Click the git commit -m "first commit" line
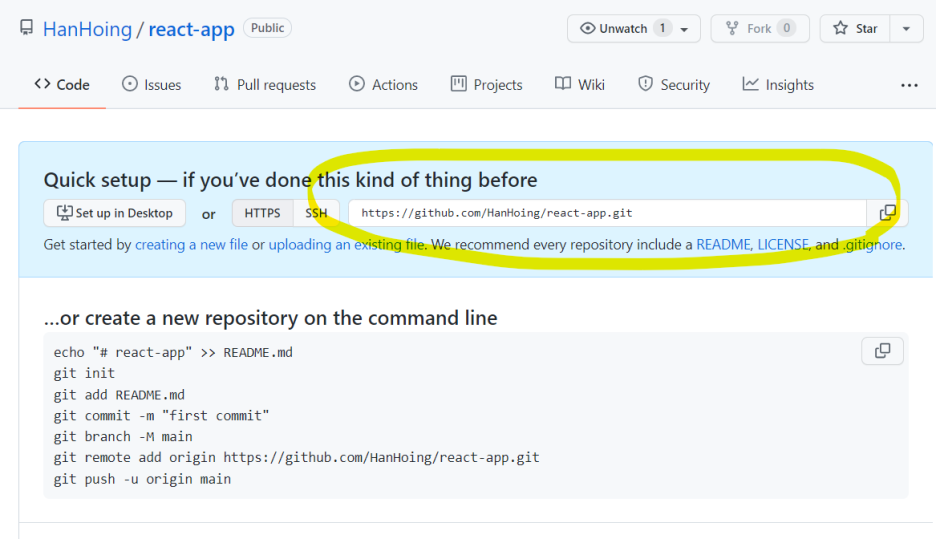The image size is (936, 539). 161,416
